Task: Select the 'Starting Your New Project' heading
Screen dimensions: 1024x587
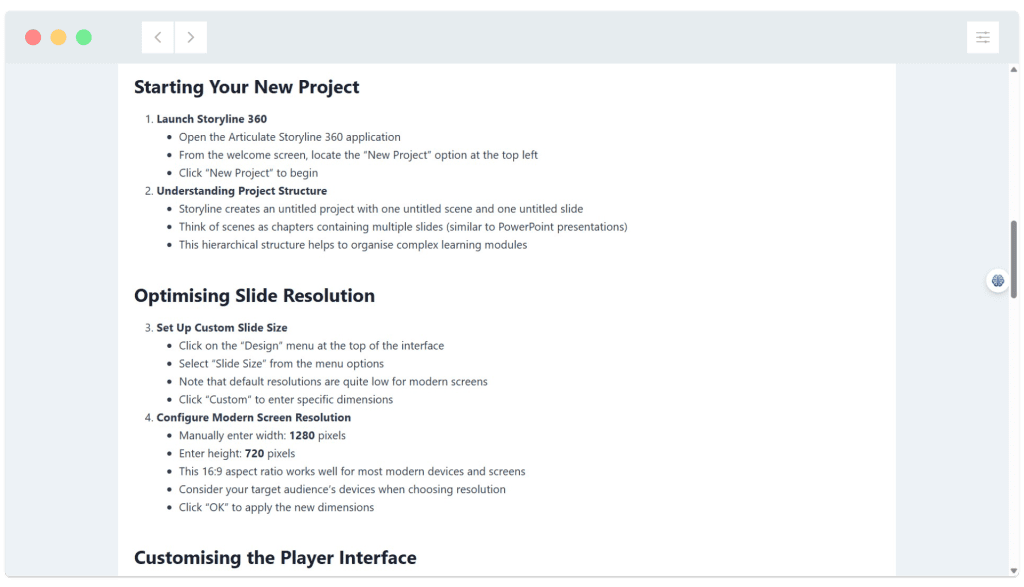Action: (246, 87)
